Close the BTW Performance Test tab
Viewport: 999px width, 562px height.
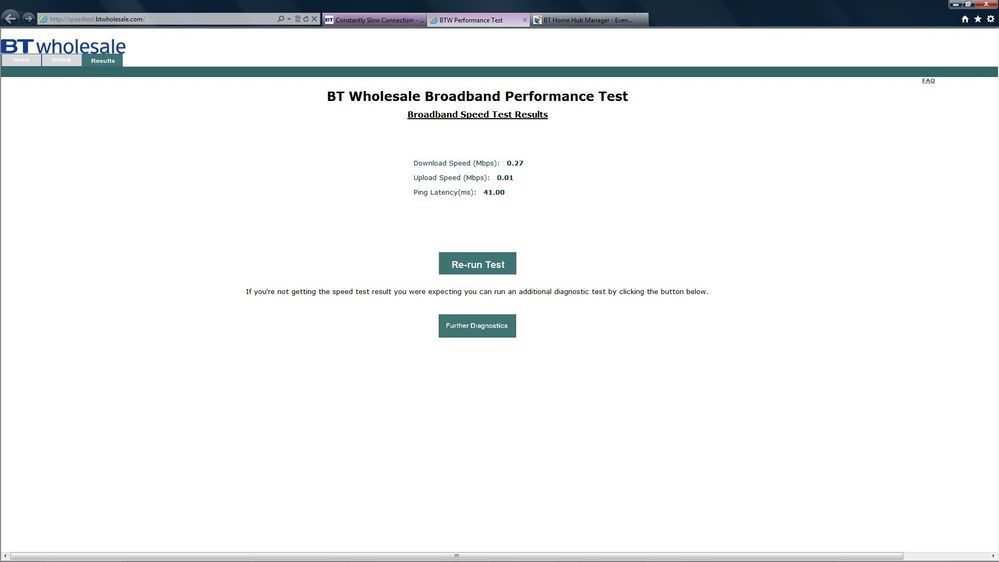525,20
